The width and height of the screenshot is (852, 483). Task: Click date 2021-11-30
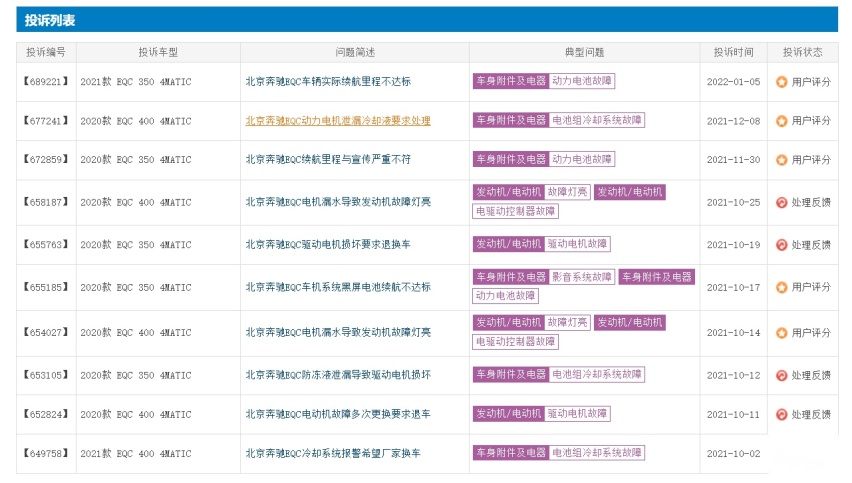(x=734, y=160)
